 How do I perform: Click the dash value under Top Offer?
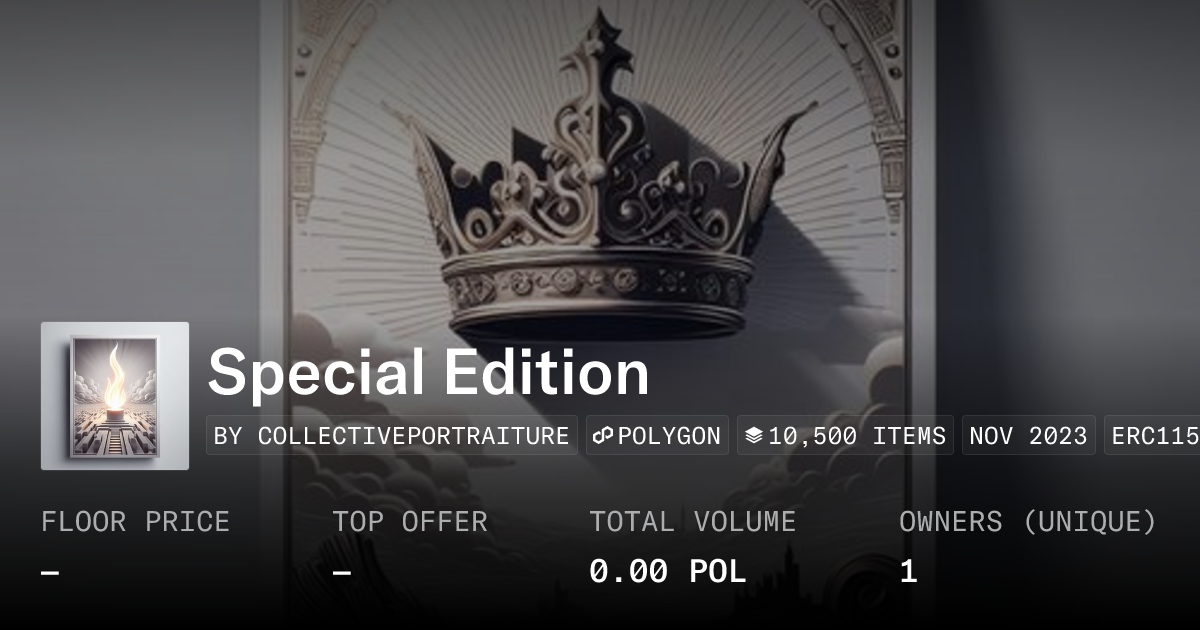click(x=342, y=572)
